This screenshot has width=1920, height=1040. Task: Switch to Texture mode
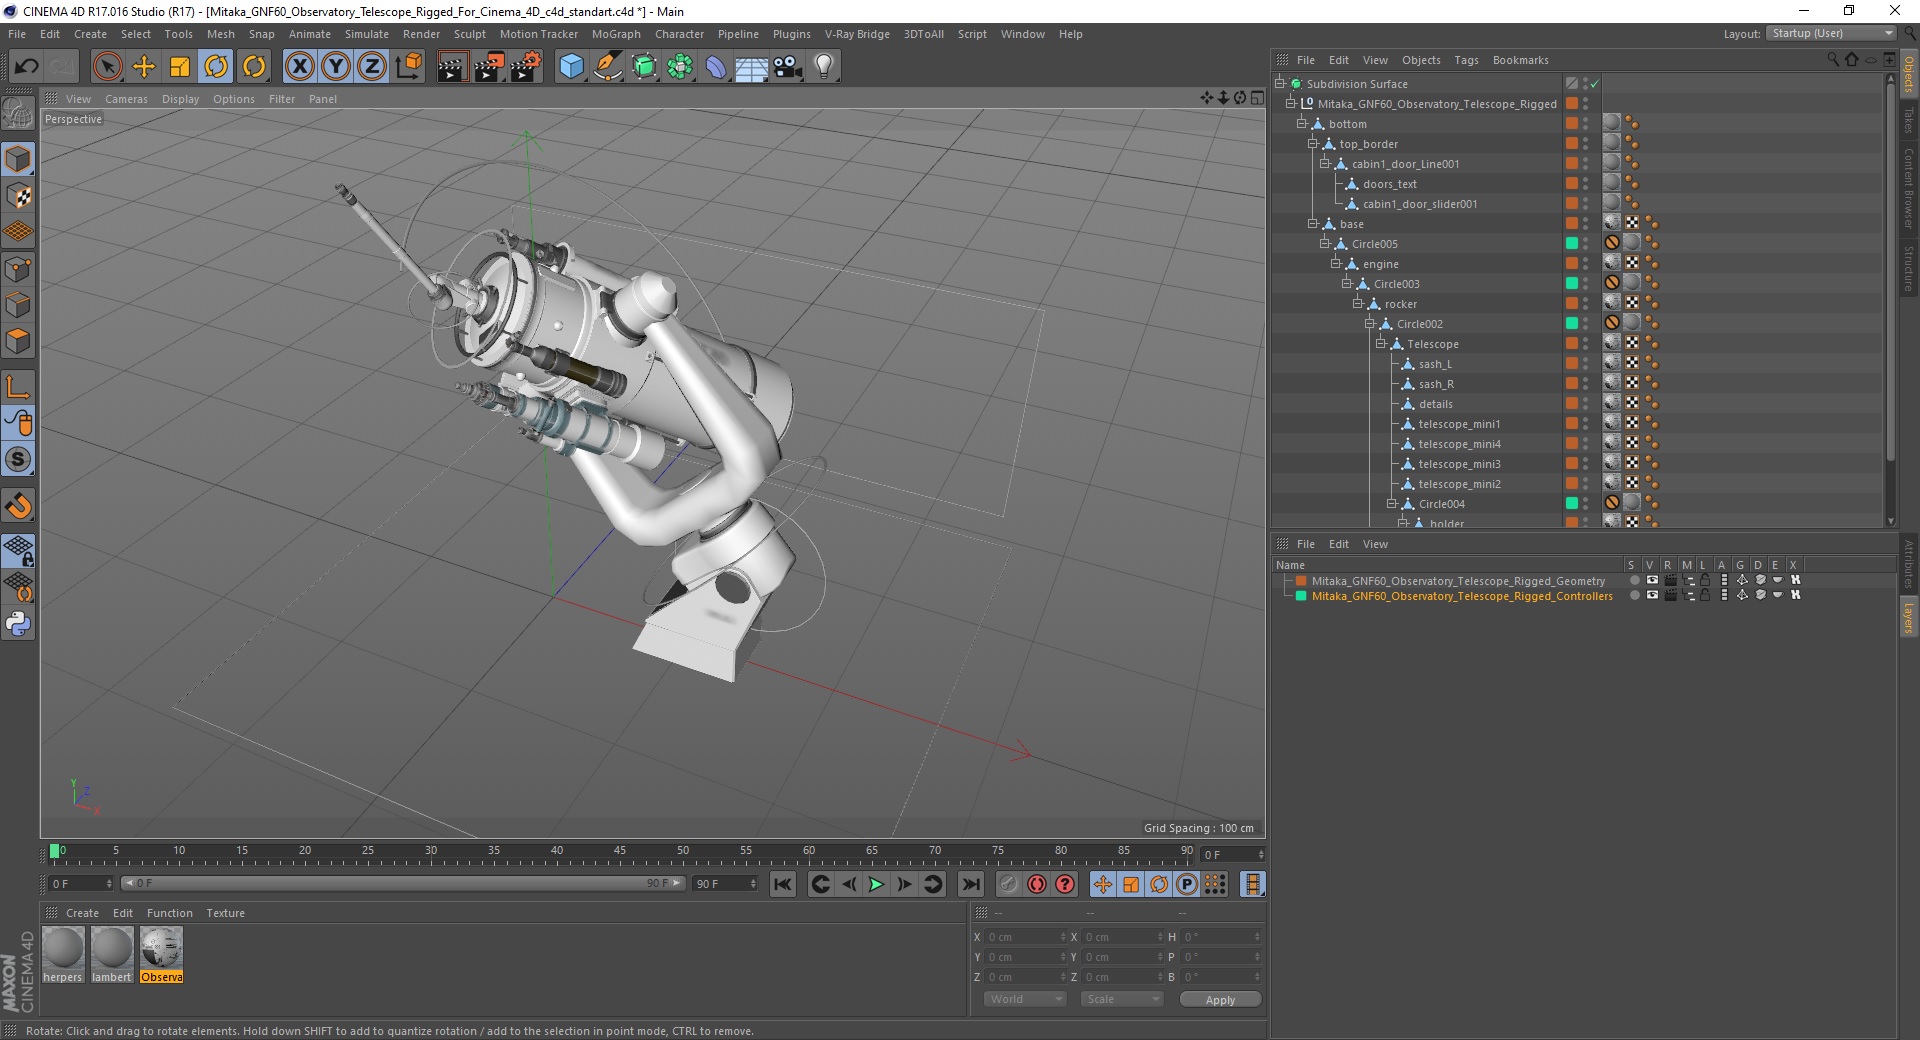[18, 196]
